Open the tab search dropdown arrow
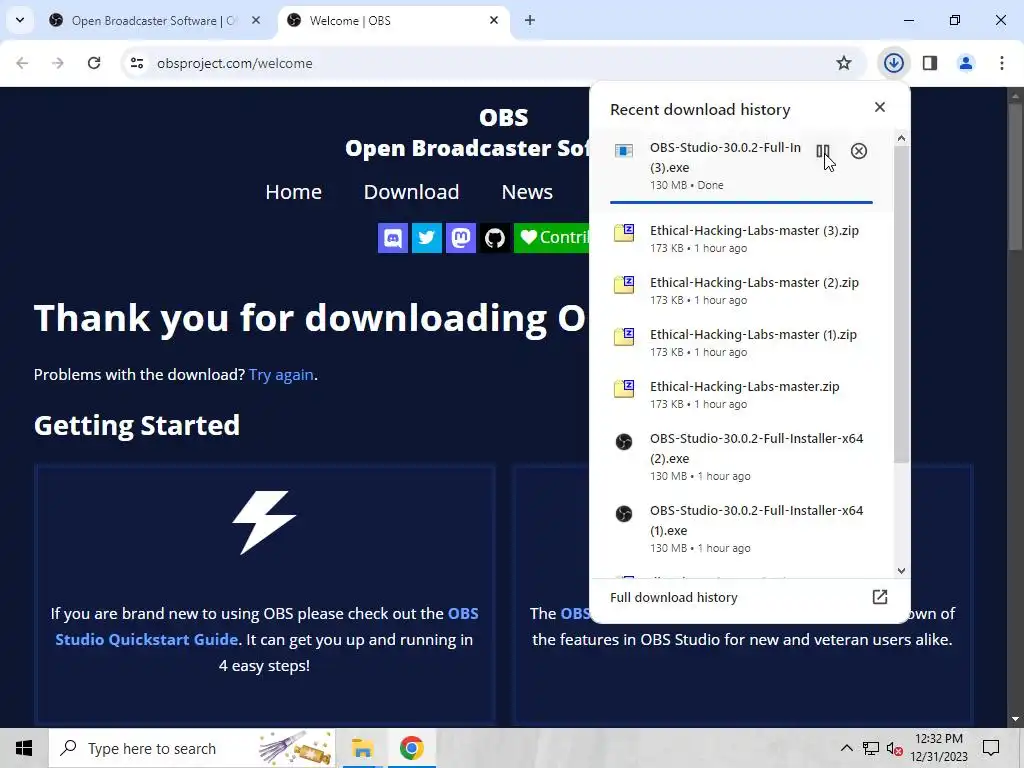 (x=20, y=20)
